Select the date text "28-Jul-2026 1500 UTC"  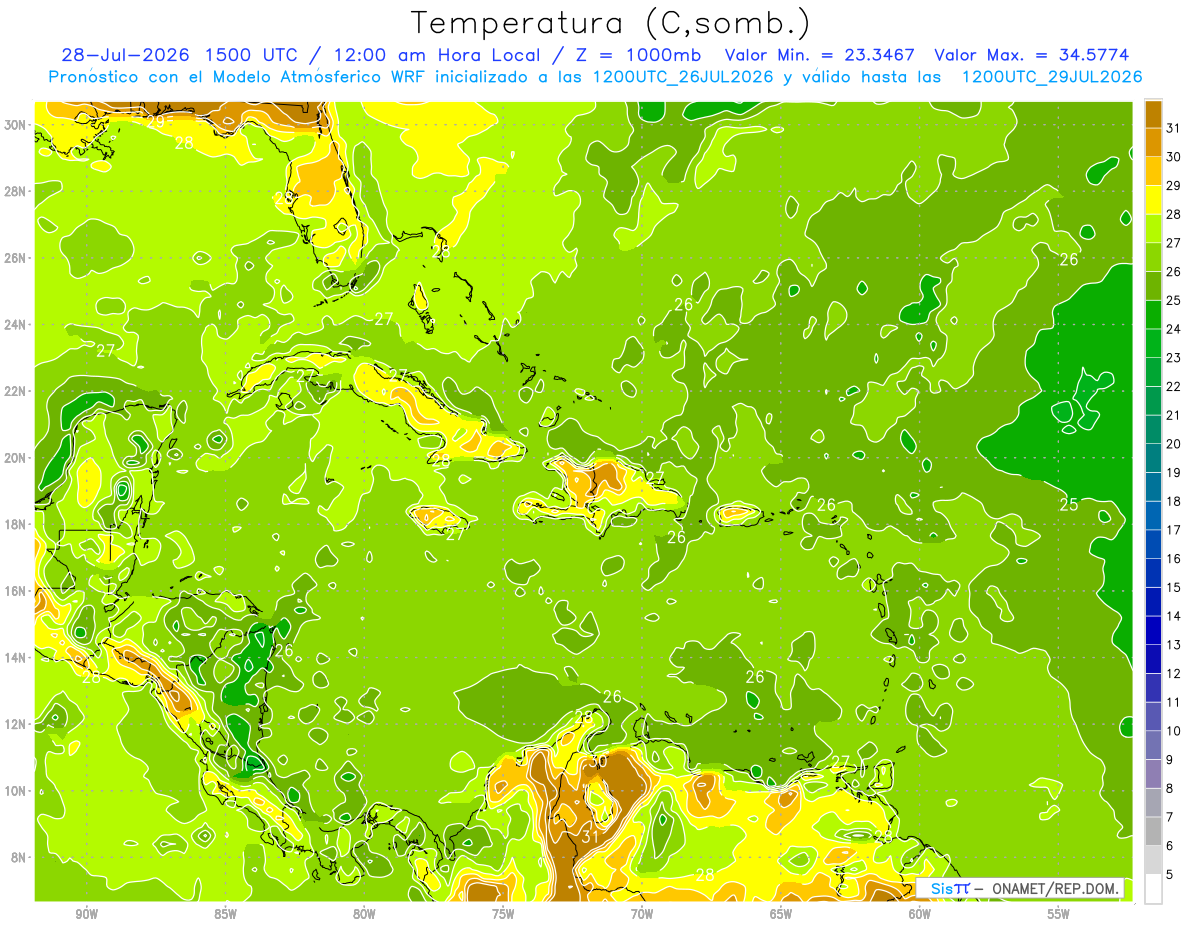(x=180, y=55)
